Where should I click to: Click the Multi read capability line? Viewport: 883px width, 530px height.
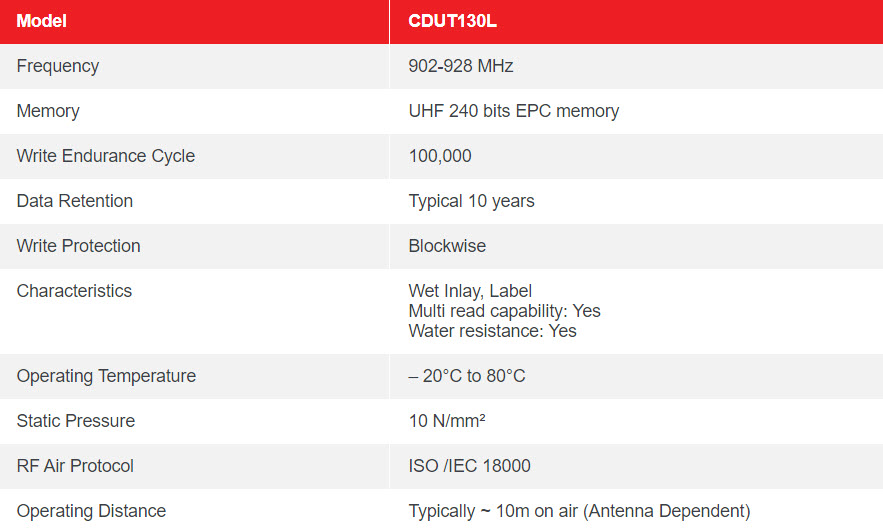tap(505, 311)
